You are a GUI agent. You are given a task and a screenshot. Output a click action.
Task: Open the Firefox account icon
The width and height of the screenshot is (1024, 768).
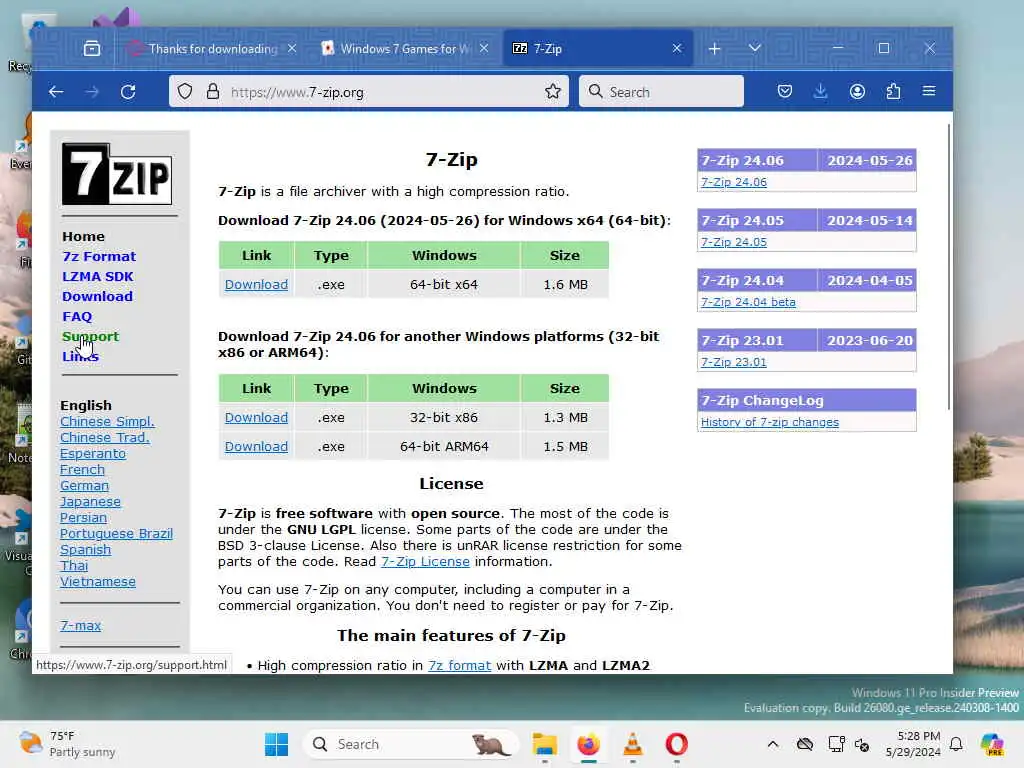pos(857,91)
